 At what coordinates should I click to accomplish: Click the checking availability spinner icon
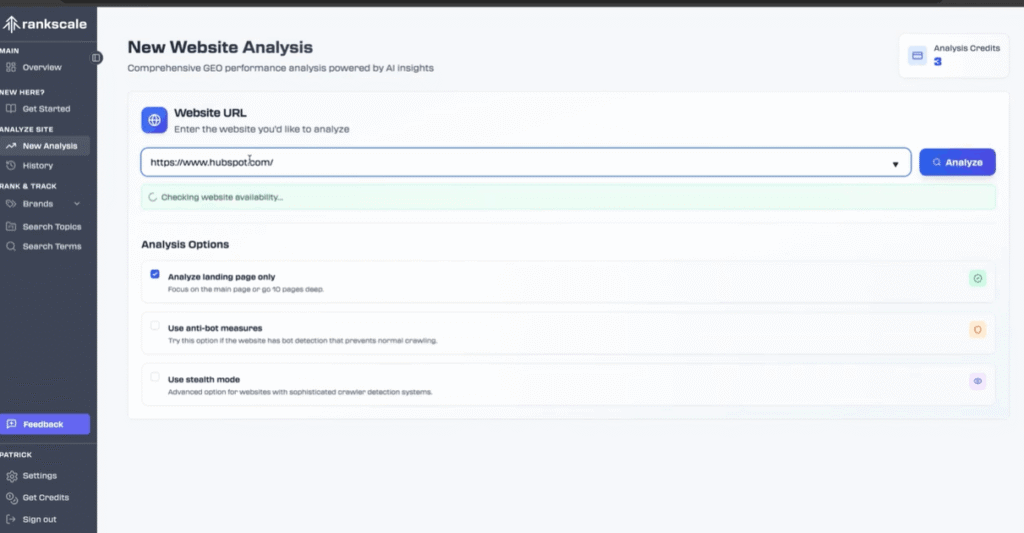152,197
